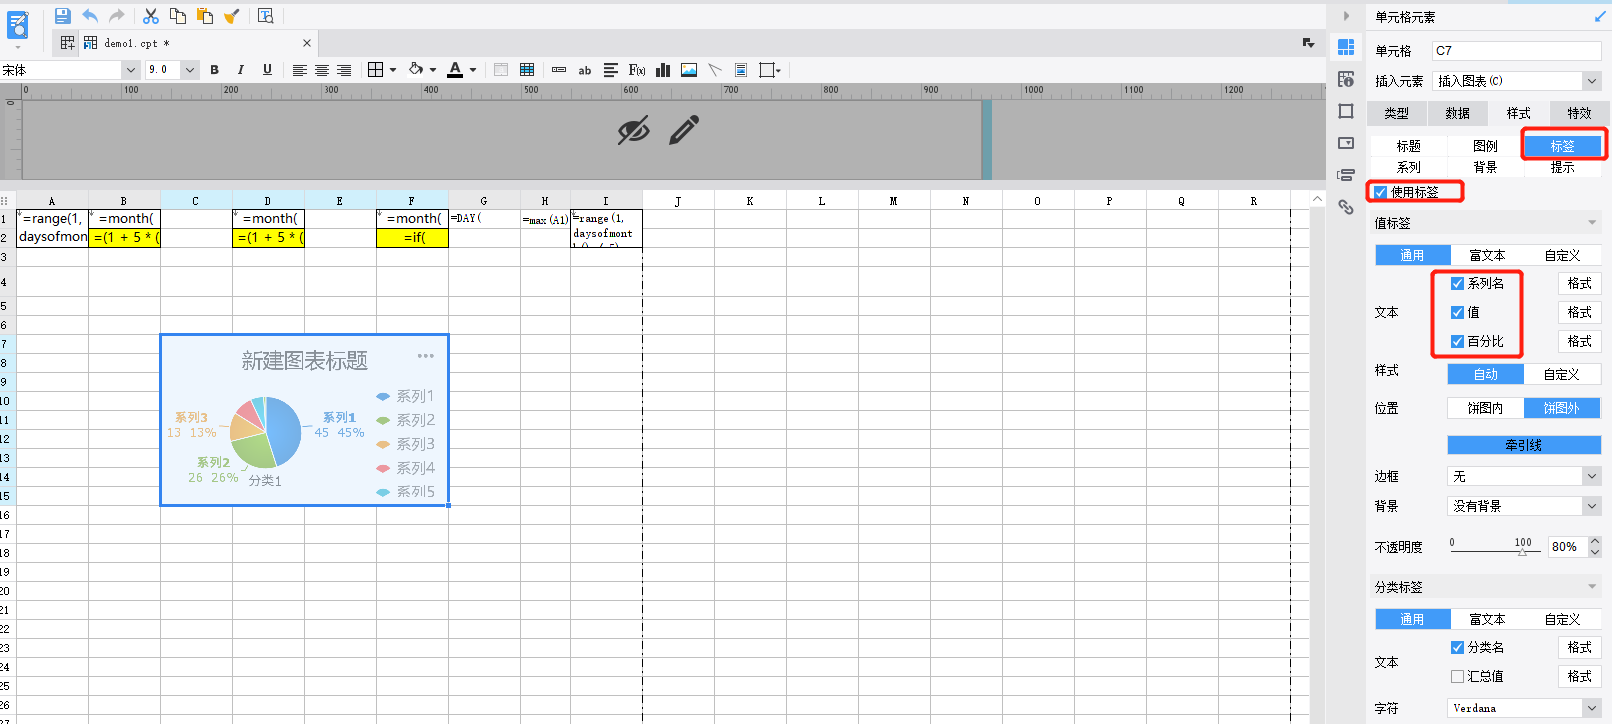
Task: Expand the border style dropdown arrow
Action: [x=393, y=70]
